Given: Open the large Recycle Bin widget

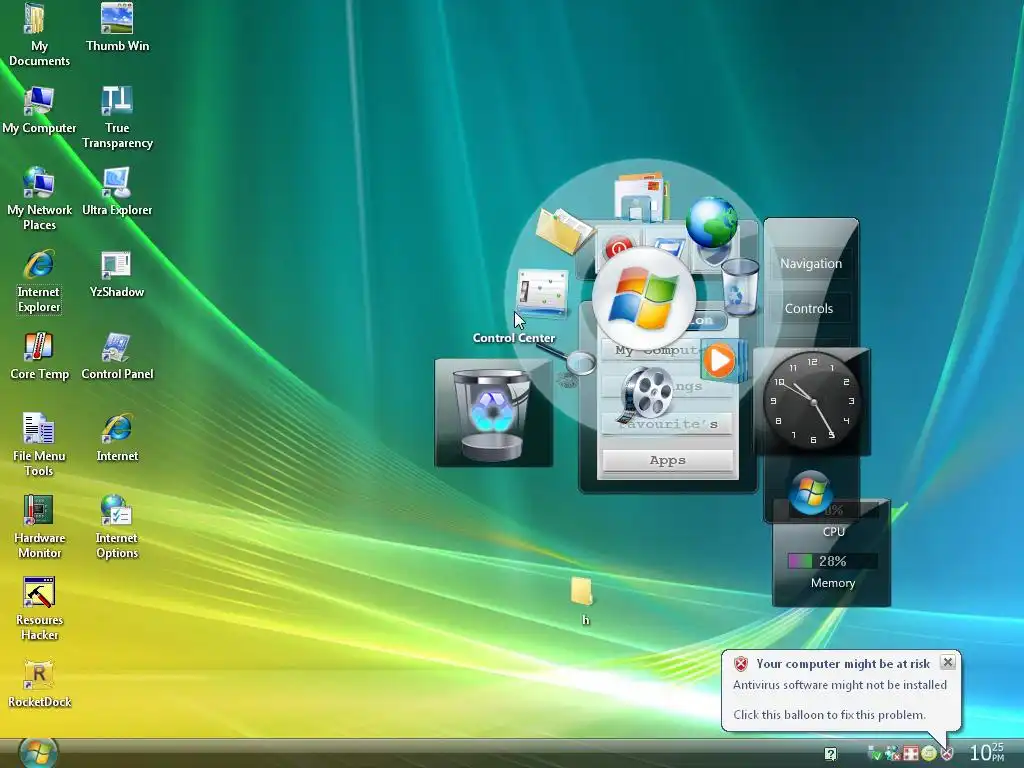Looking at the screenshot, I should (493, 412).
